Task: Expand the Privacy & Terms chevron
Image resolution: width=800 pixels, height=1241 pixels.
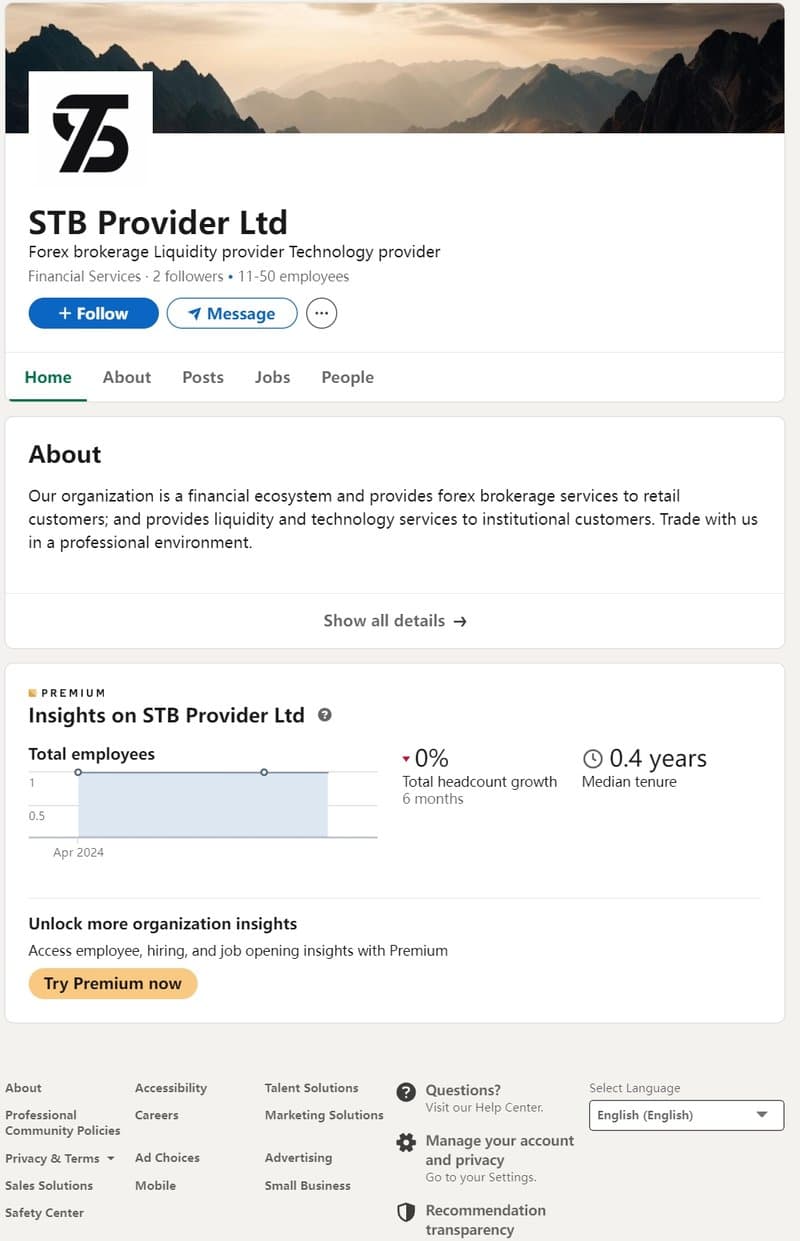Action: pos(110,1158)
